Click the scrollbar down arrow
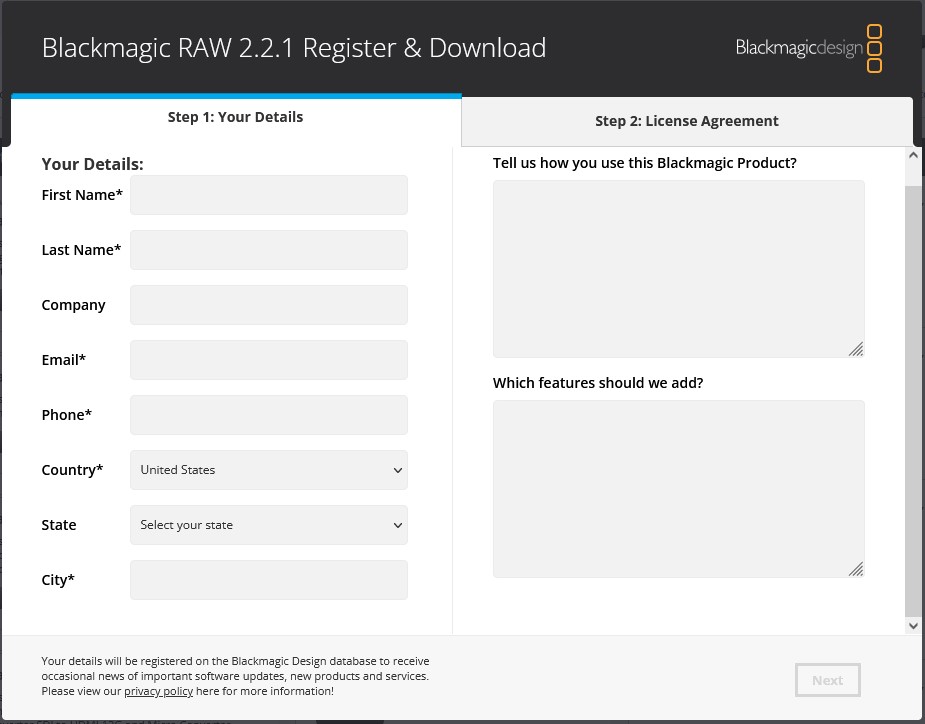The image size is (925, 724). pos(913,626)
